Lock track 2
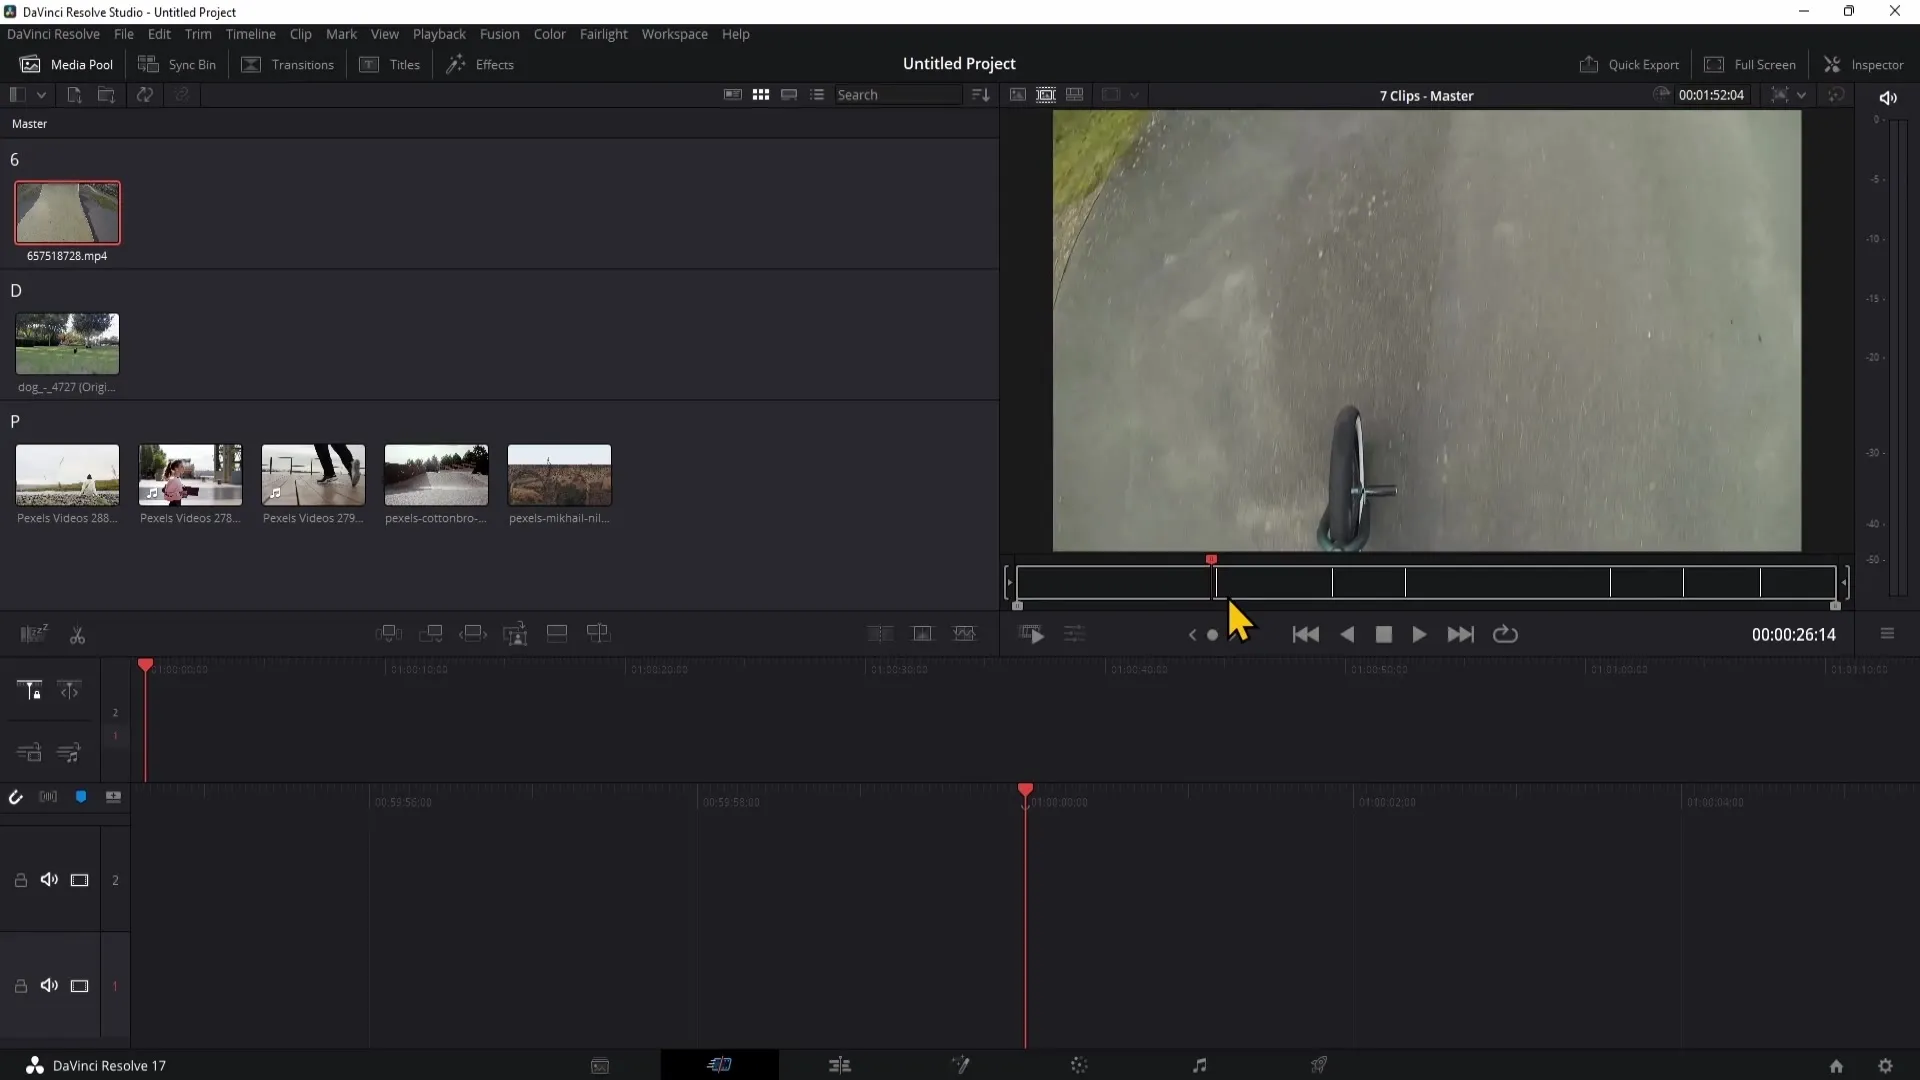Viewport: 1920px width, 1080px height. [x=20, y=880]
